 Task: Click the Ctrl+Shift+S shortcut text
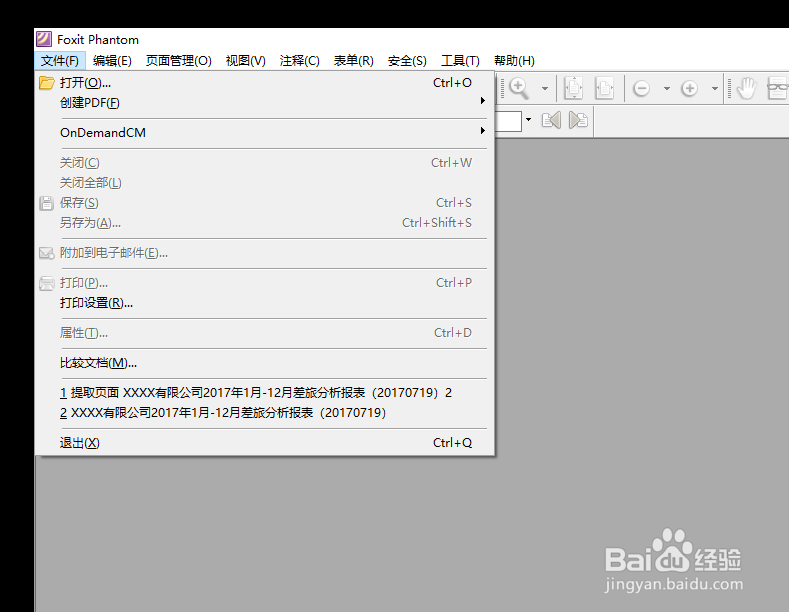(x=437, y=222)
